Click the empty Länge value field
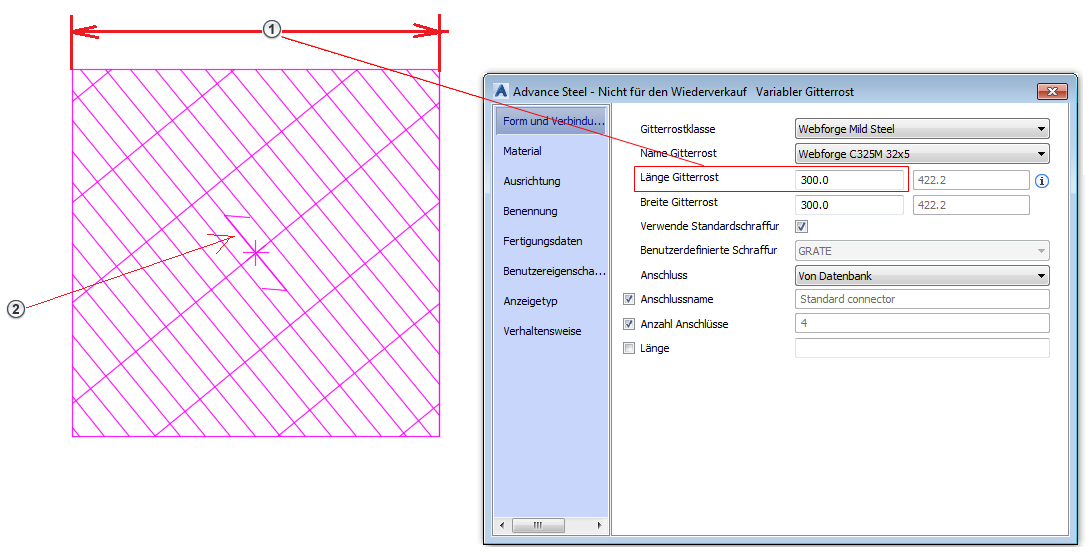 922,348
